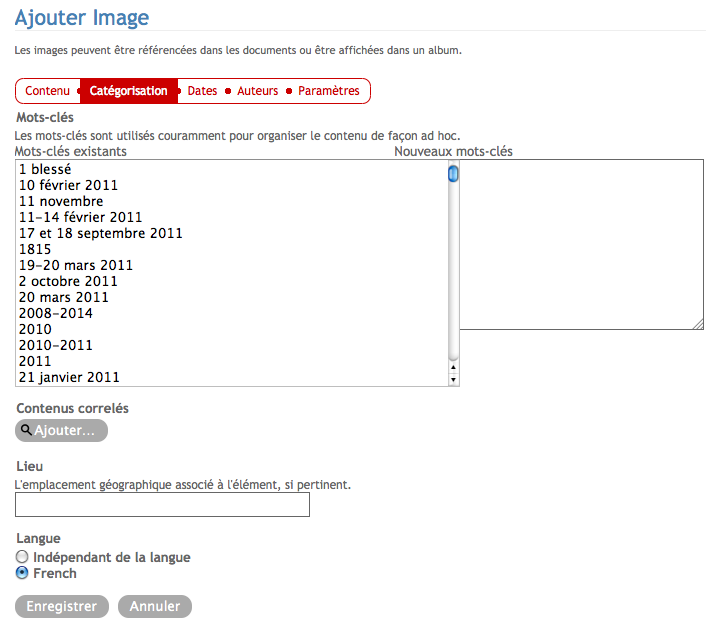Click the magnifier icon on Ajouter button
The image size is (717, 627).
(x=26, y=430)
